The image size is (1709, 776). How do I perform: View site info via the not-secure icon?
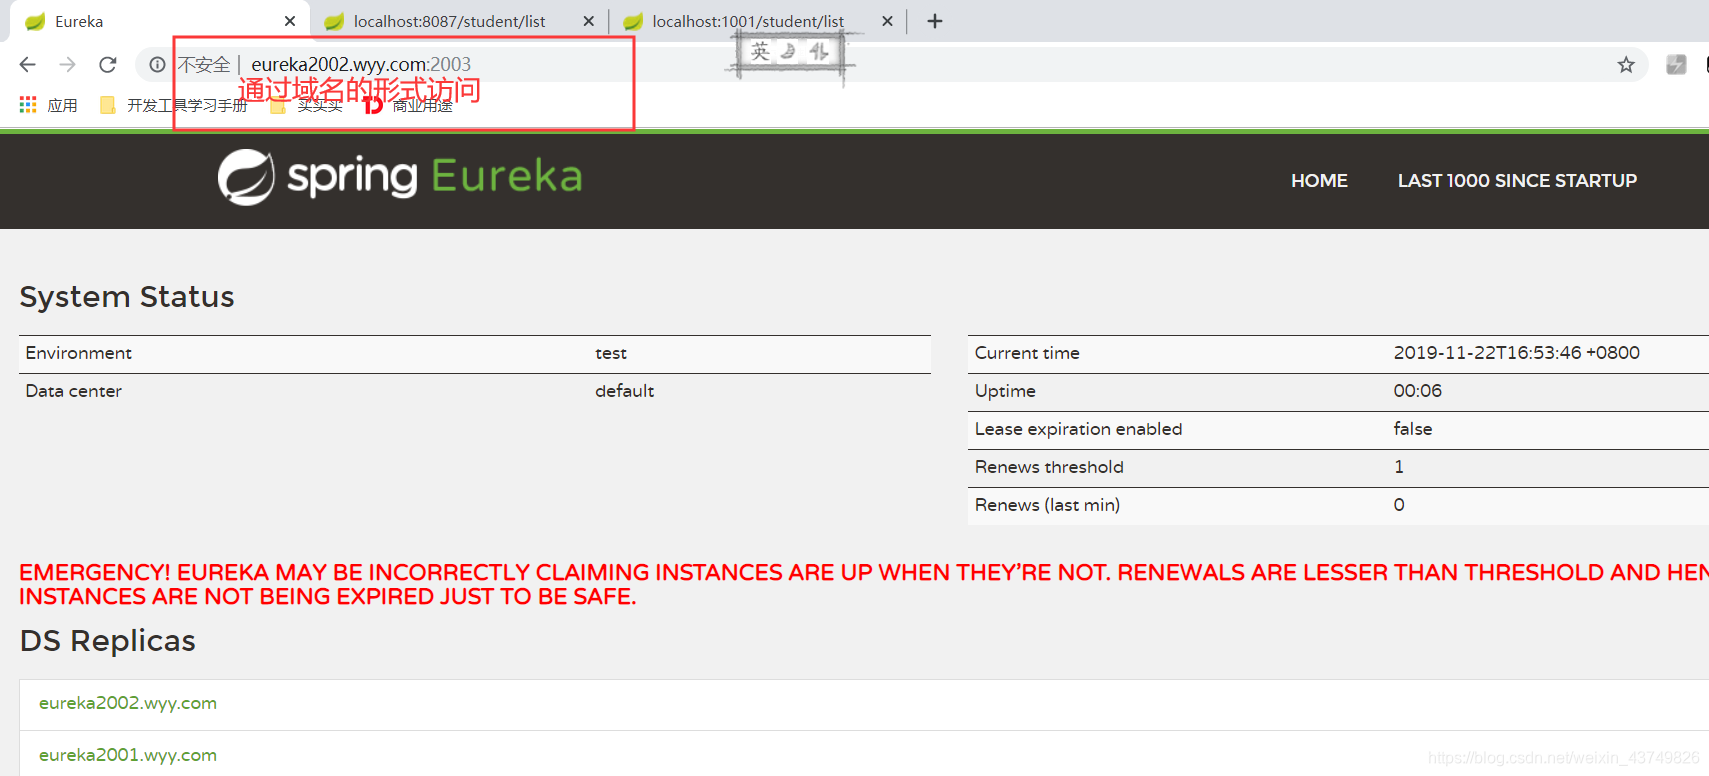(157, 65)
